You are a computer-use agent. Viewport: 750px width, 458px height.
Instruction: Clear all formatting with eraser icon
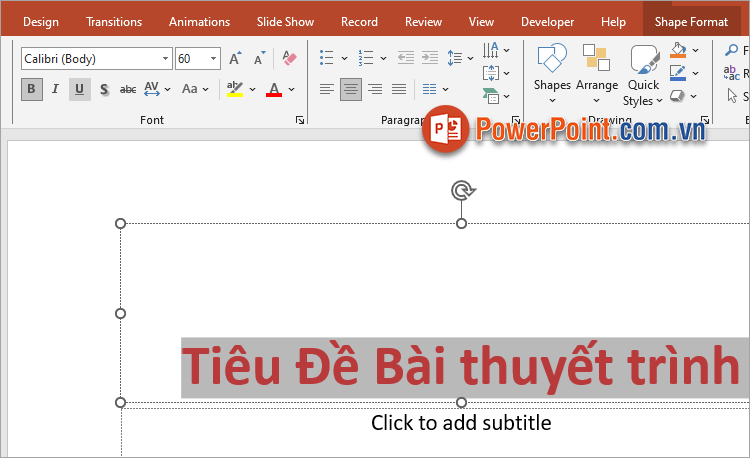289,58
